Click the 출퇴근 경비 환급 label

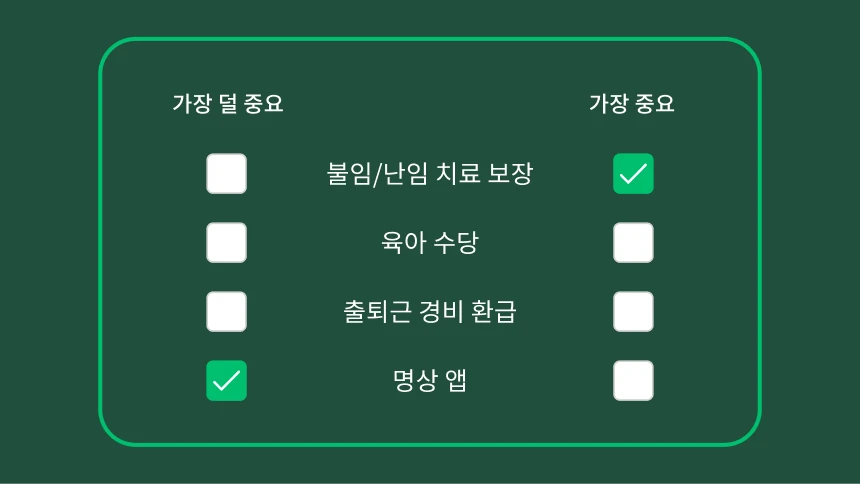(430, 312)
